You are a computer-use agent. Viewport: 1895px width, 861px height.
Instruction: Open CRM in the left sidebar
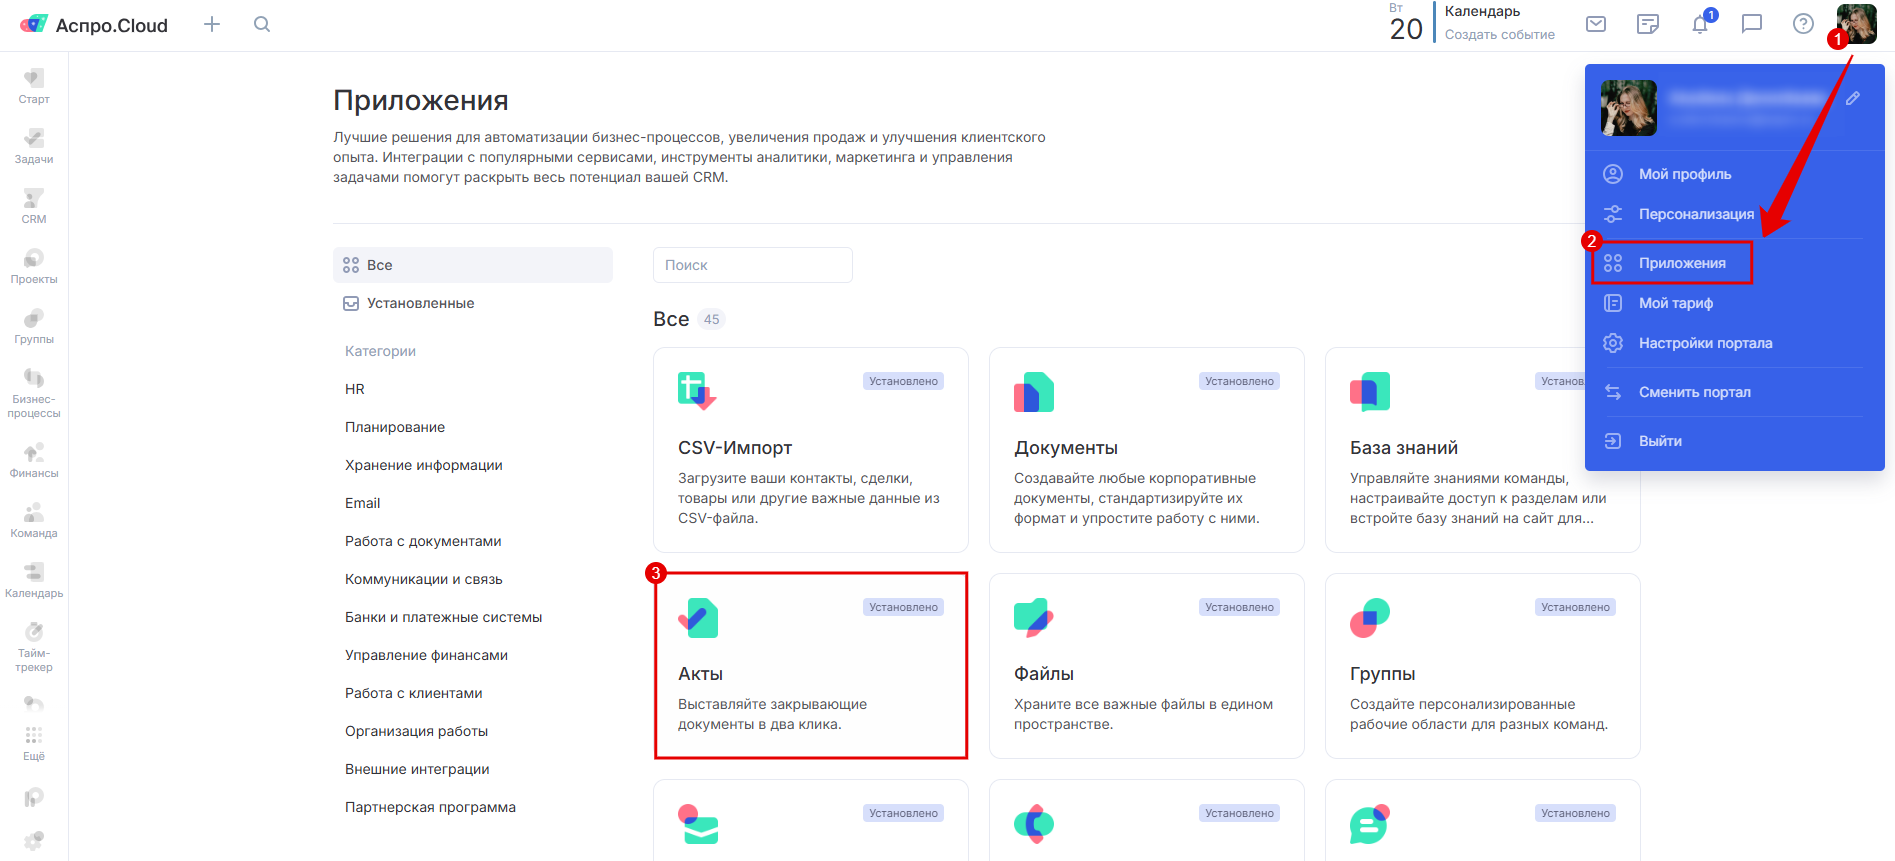(x=34, y=206)
